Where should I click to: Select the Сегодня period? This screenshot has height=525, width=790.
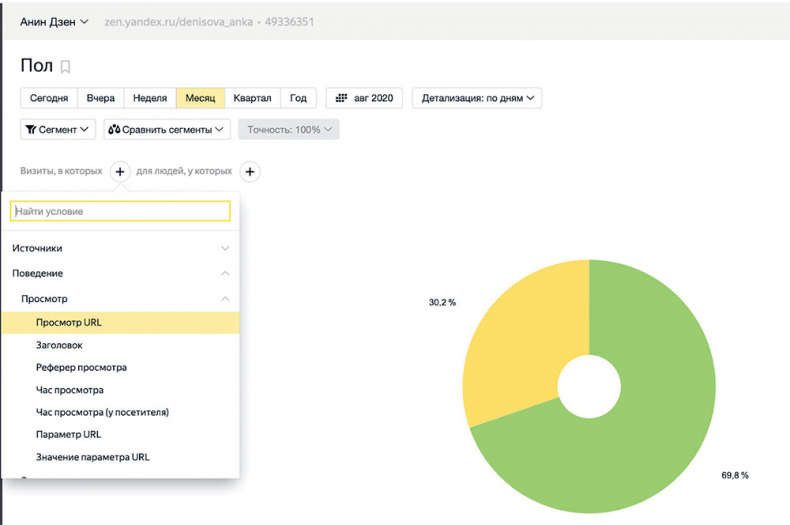coord(49,98)
